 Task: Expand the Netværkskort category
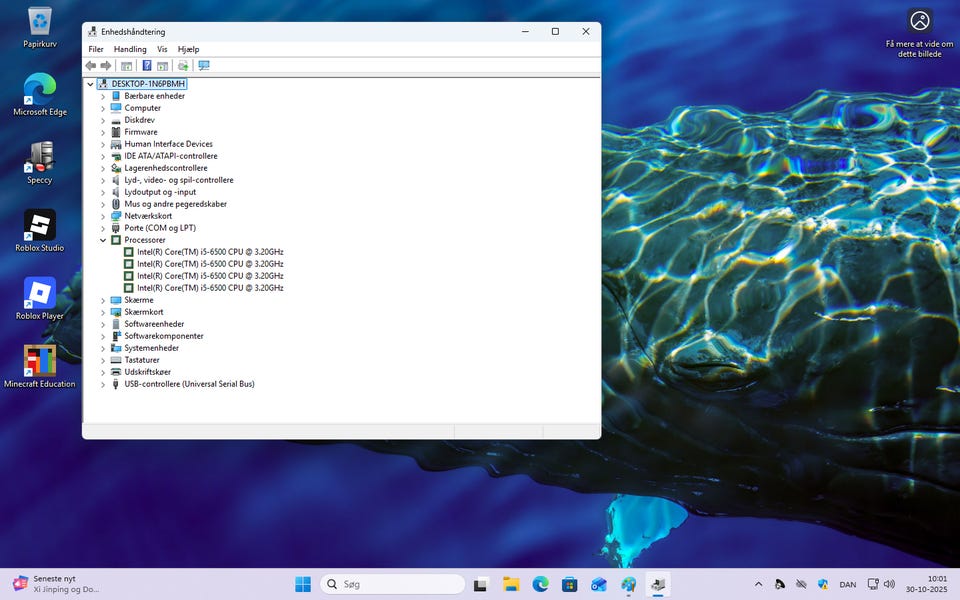(x=103, y=216)
